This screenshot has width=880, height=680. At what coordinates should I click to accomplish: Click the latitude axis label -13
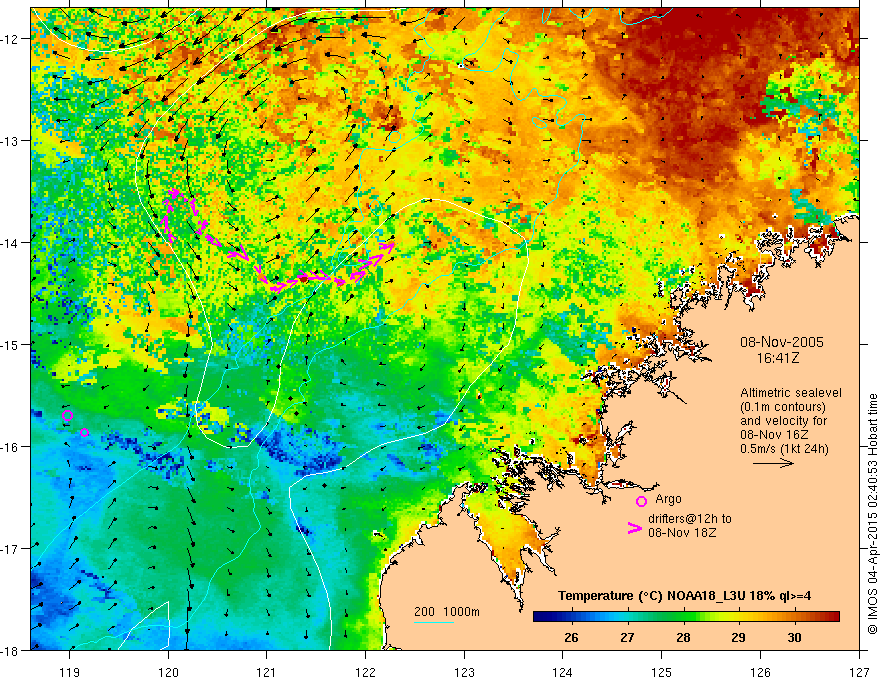(10, 141)
